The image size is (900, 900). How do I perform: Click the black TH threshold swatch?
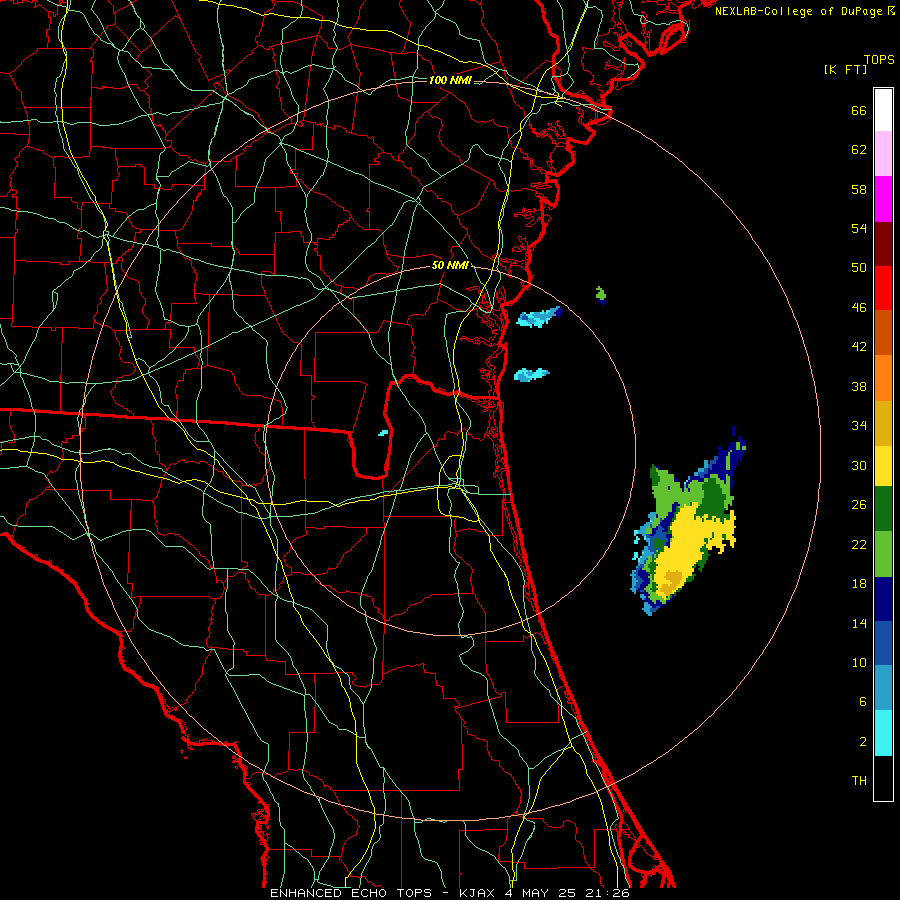point(883,778)
